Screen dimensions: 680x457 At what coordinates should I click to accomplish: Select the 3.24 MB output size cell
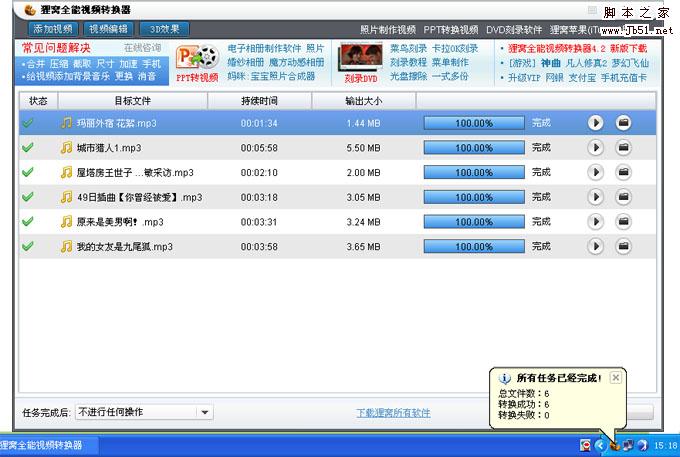click(363, 222)
